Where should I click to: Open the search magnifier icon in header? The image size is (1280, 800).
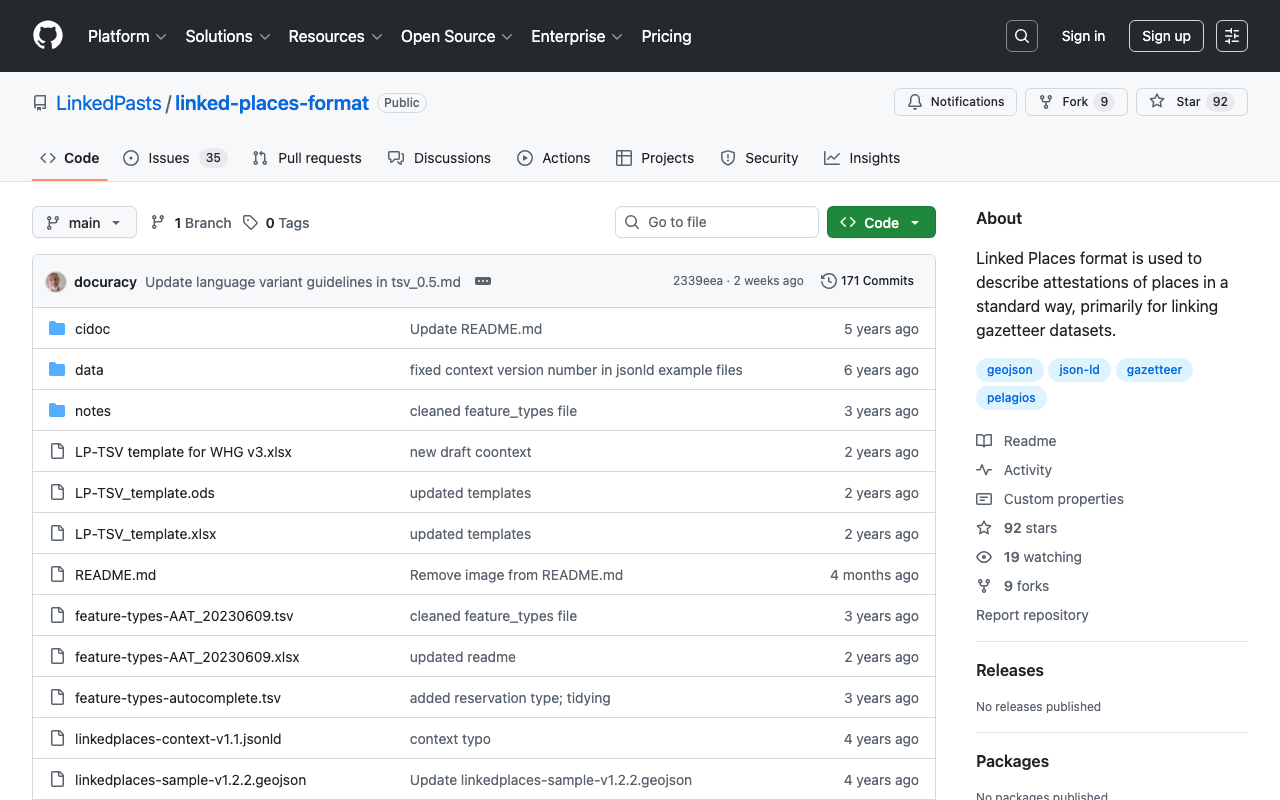click(1021, 36)
